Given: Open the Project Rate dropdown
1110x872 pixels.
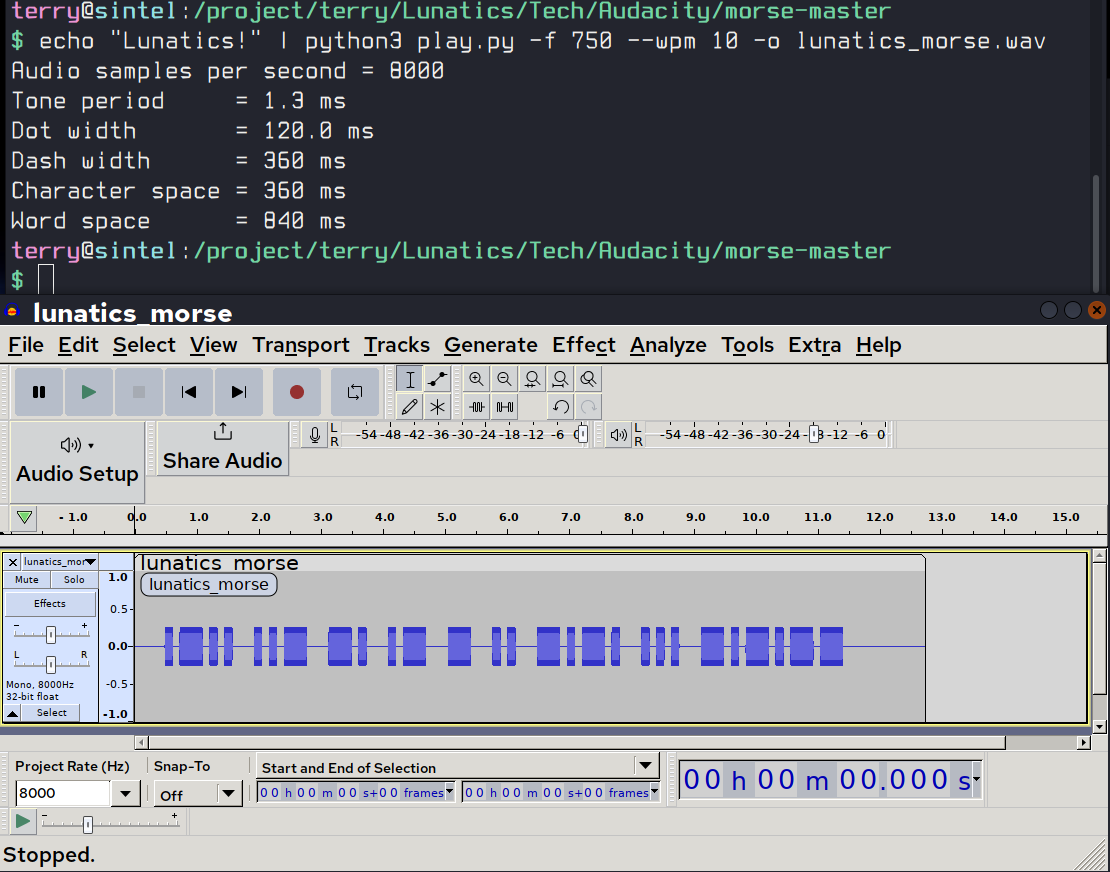Looking at the screenshot, I should point(125,794).
